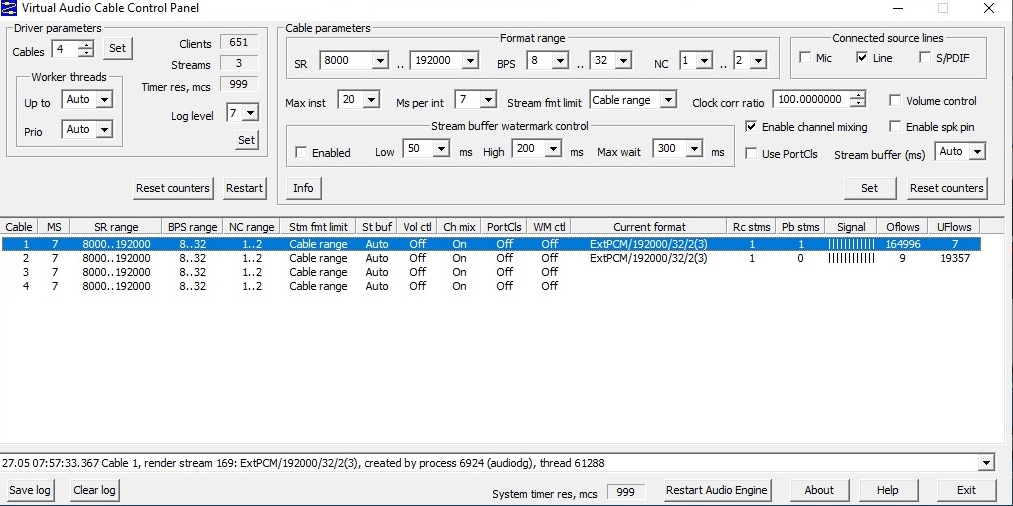Enable the Use PortCls checkbox
Image resolution: width=1013 pixels, height=506 pixels.
tap(751, 154)
